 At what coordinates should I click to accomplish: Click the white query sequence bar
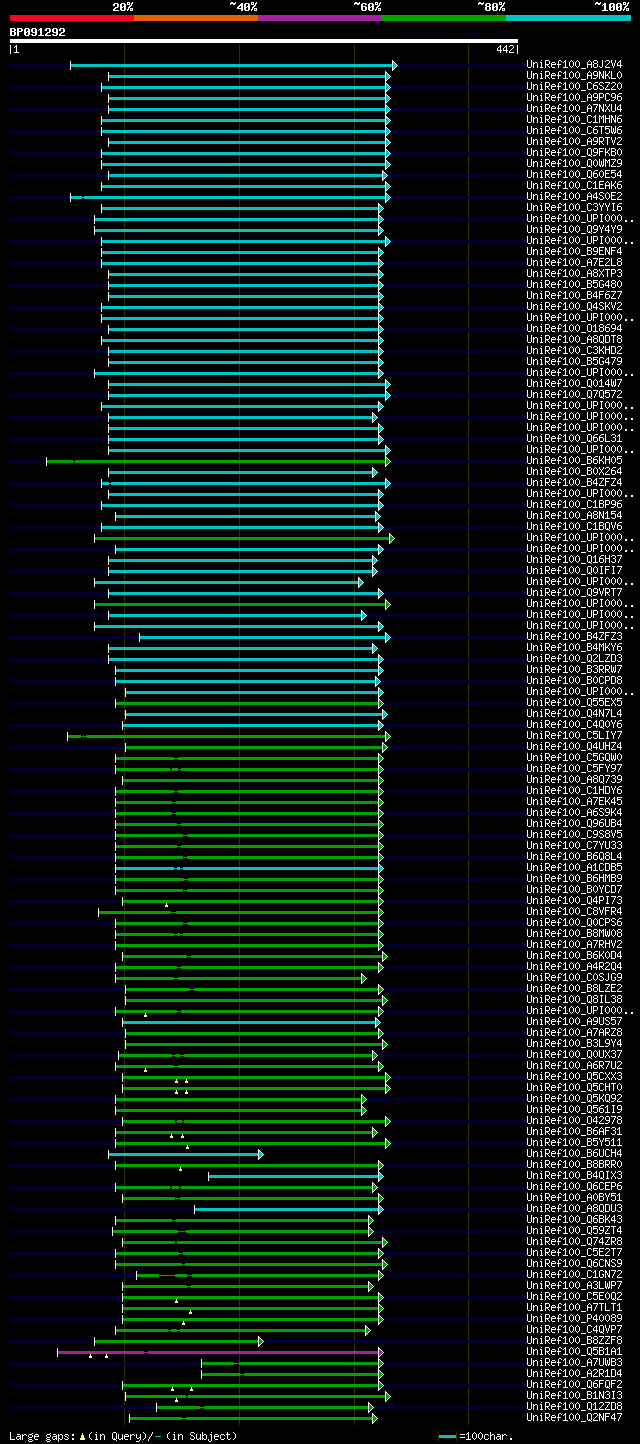(x=264, y=41)
